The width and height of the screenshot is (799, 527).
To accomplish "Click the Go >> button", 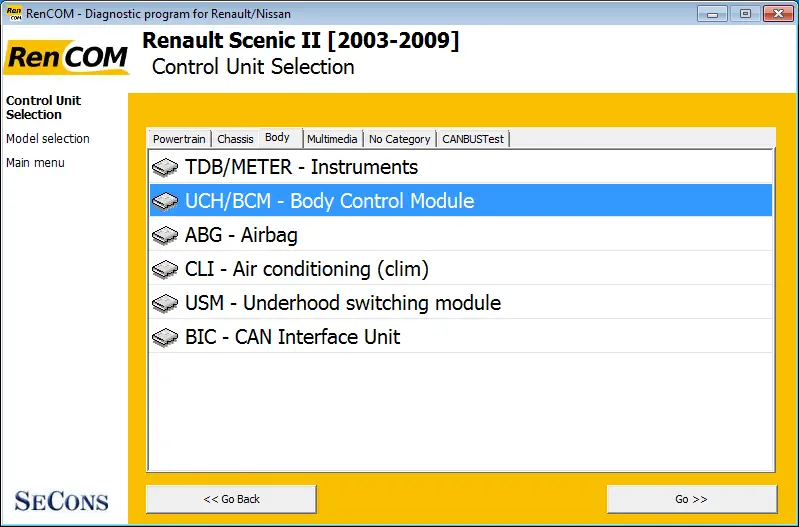I will (x=691, y=499).
